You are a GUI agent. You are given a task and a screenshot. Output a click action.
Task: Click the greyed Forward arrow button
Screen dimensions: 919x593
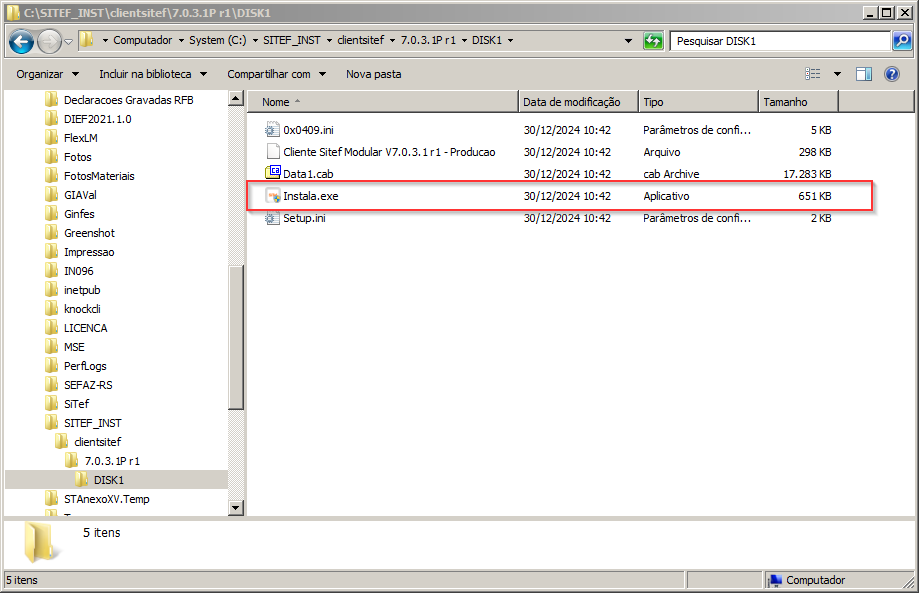click(x=49, y=42)
